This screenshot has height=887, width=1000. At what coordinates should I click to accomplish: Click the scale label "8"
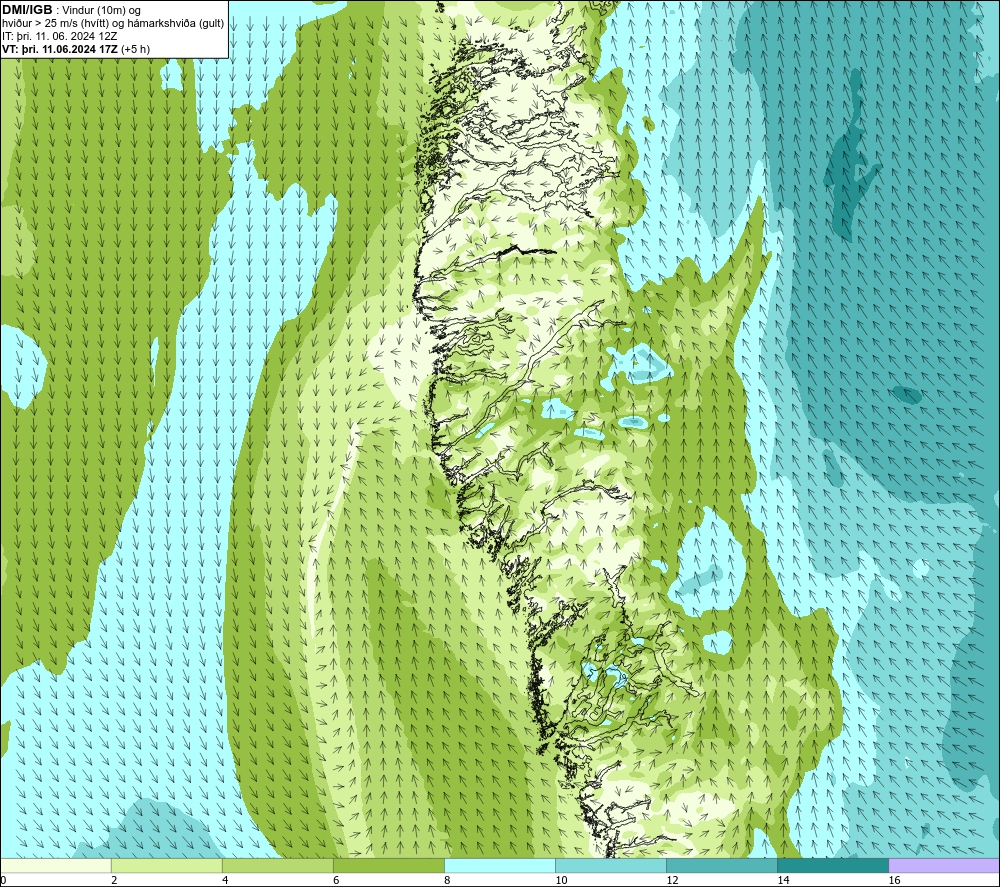pos(447,880)
